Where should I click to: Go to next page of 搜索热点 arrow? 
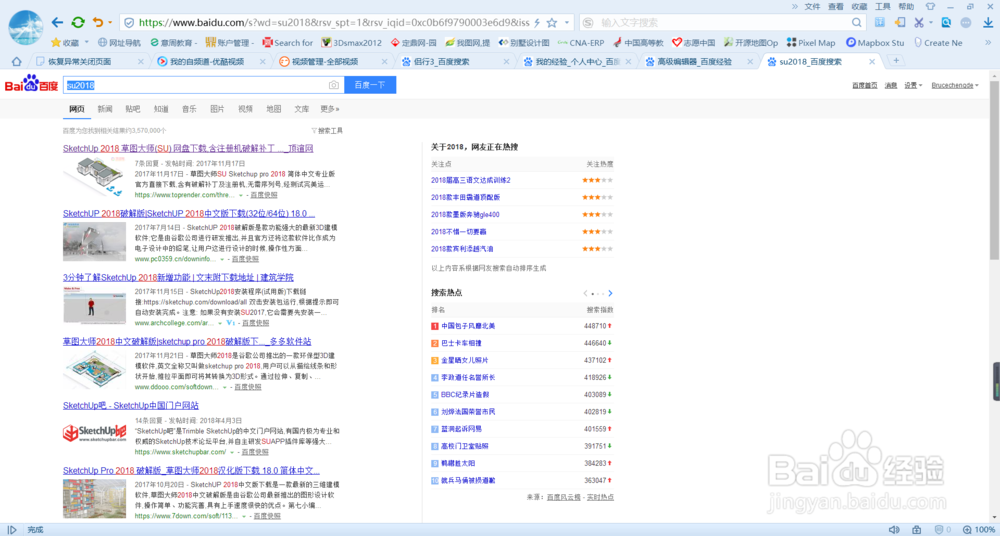click(x=610, y=294)
